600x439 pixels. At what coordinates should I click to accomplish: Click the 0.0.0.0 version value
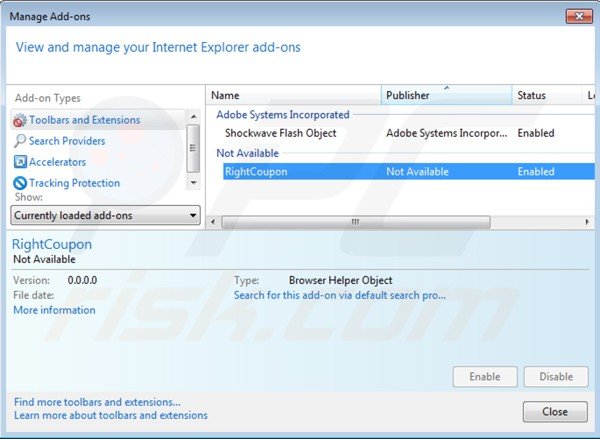pyautogui.click(x=82, y=280)
